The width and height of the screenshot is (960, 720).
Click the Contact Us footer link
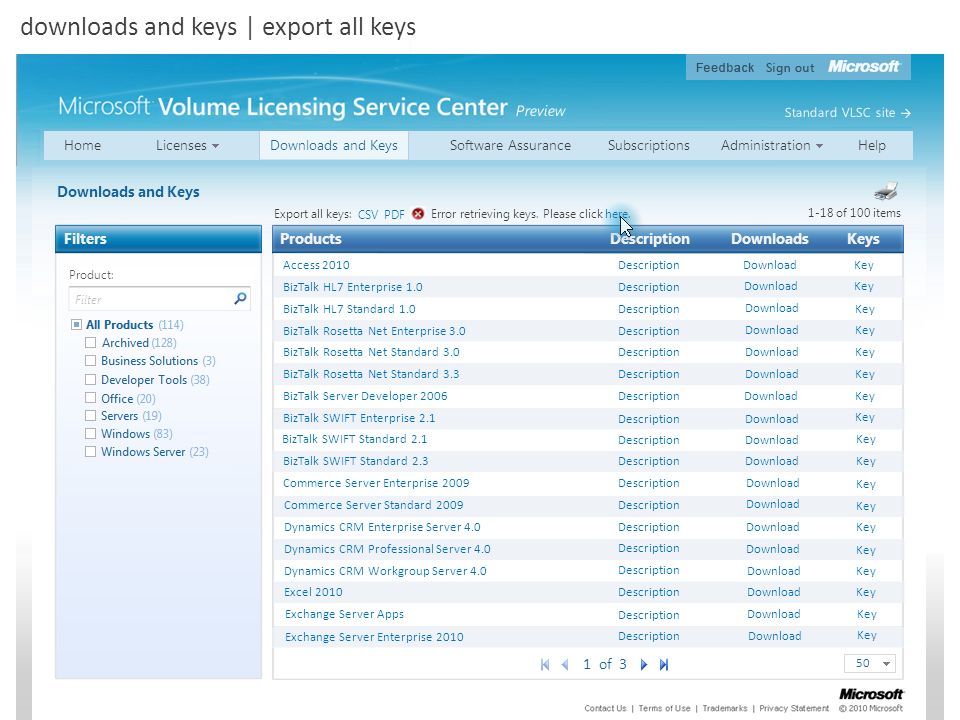pos(605,708)
